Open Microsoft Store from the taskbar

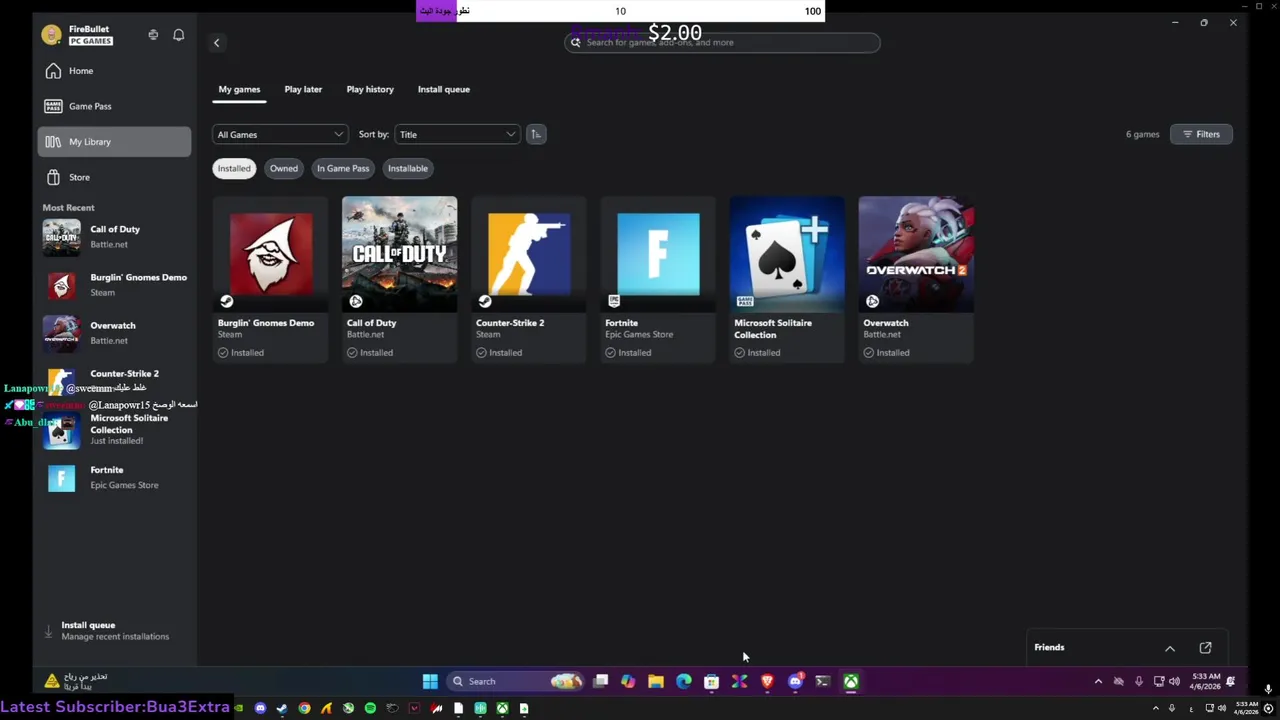(711, 681)
